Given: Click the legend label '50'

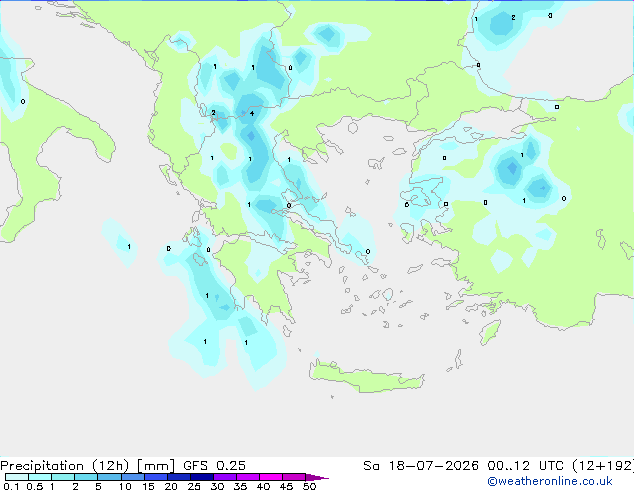Looking at the screenshot, I should coord(310,486).
